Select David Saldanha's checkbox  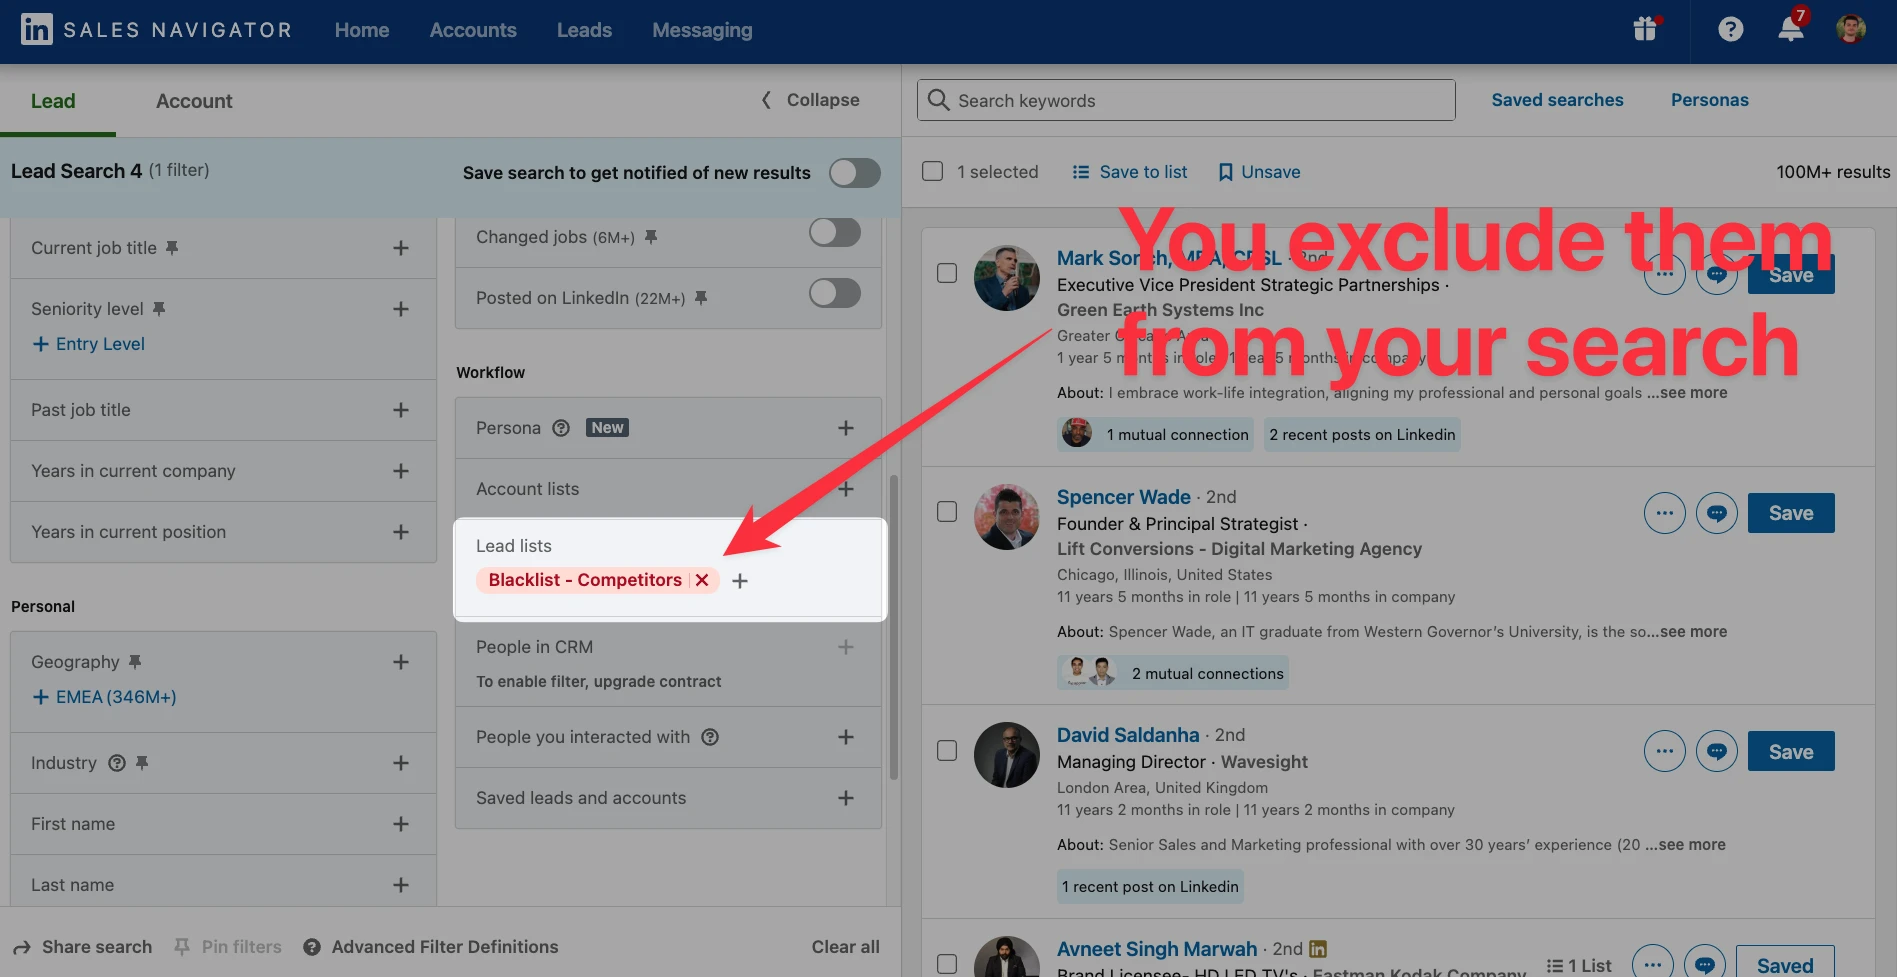pos(947,750)
